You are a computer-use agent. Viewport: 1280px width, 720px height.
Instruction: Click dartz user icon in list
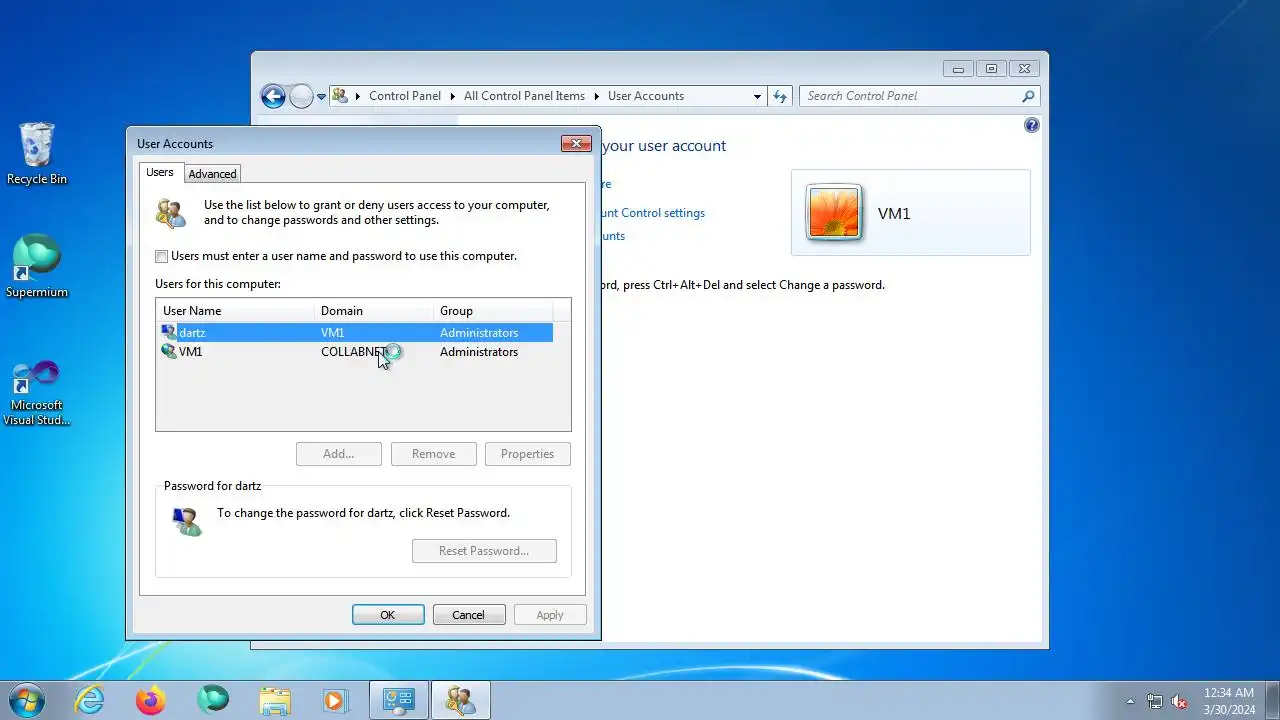169,333
